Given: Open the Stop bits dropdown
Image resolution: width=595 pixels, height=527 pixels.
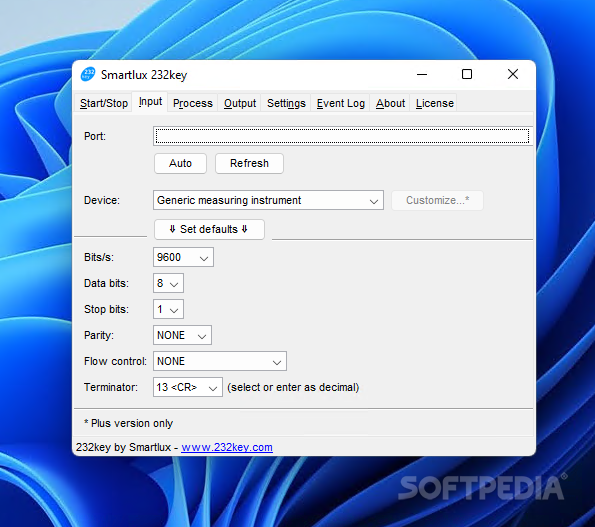Looking at the screenshot, I should point(168,309).
